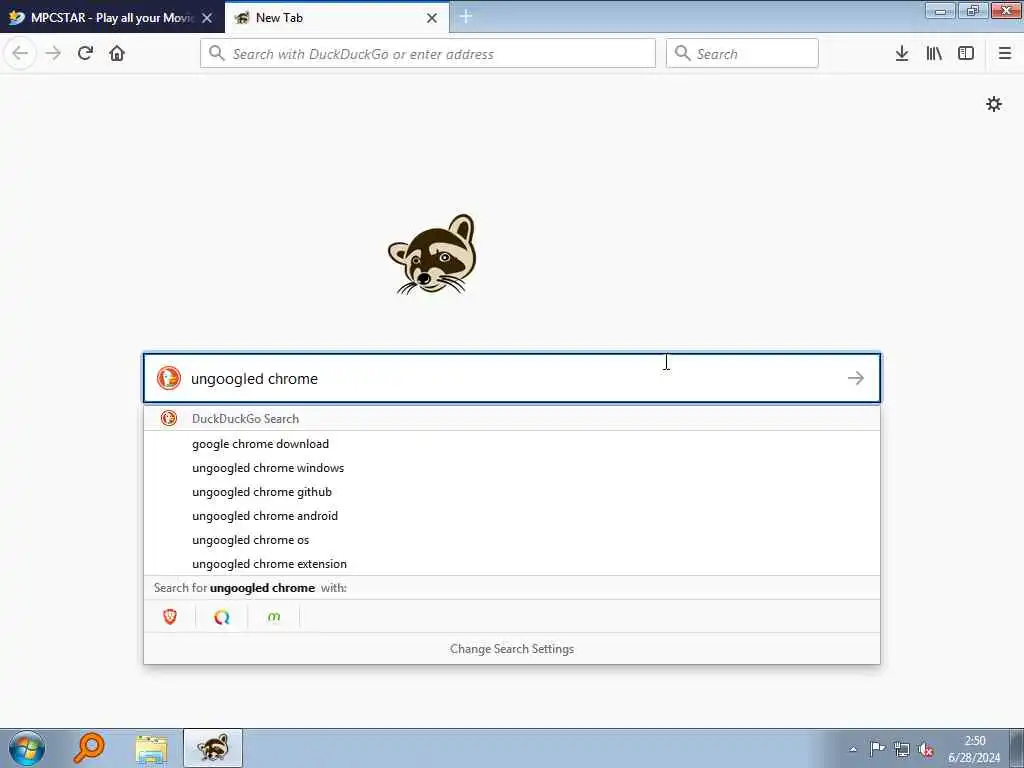Screen dimensions: 1024x768
Task: Open the downloads arrow icon
Action: pos(902,54)
